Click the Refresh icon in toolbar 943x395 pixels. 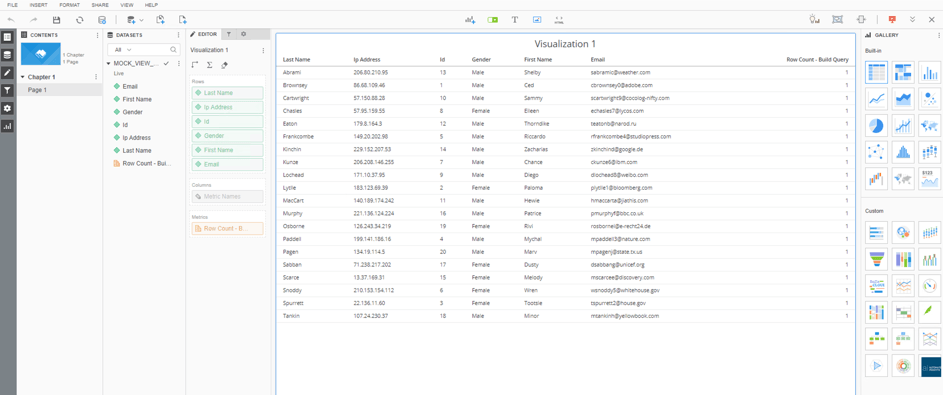click(79, 20)
